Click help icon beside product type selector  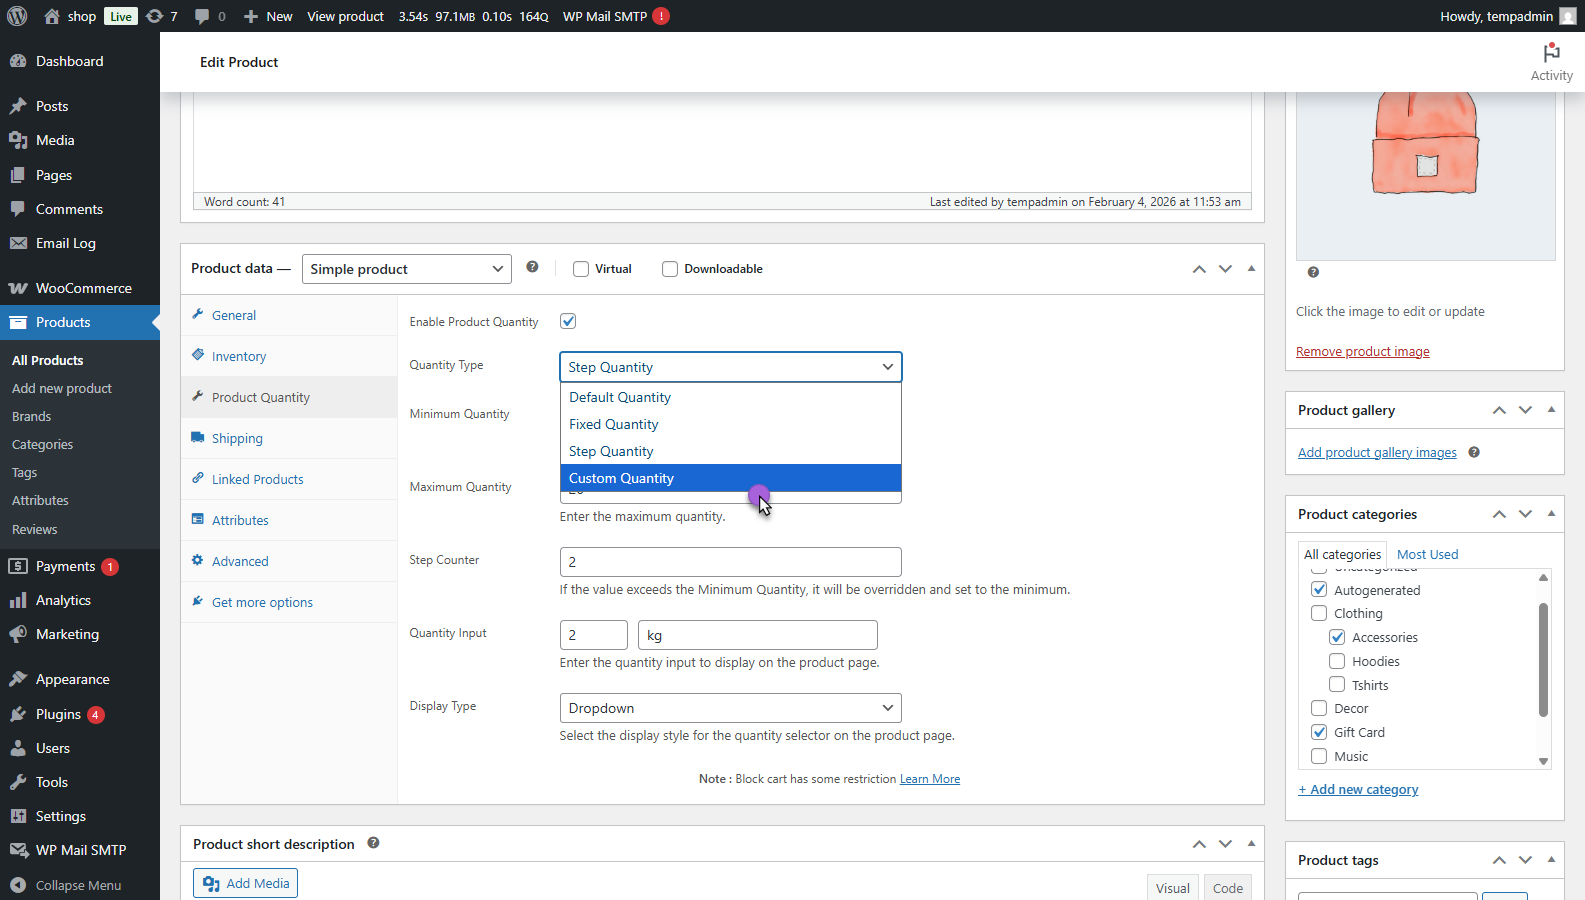click(x=532, y=267)
